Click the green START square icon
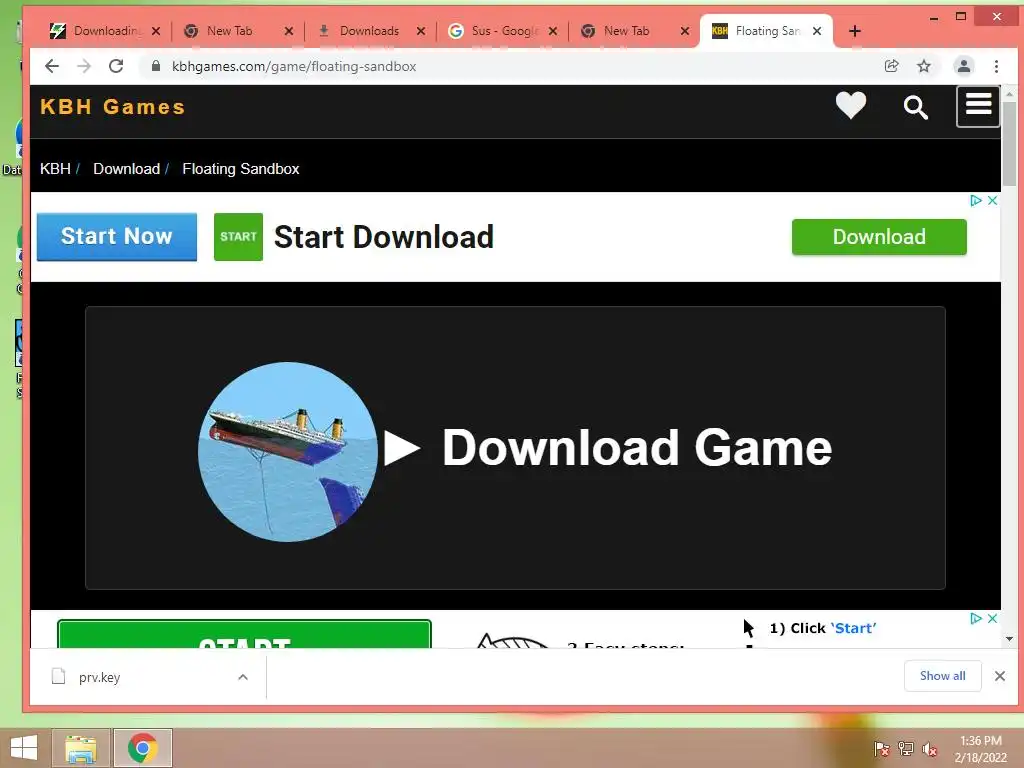Screen dimensions: 1024x768 click(x=238, y=236)
